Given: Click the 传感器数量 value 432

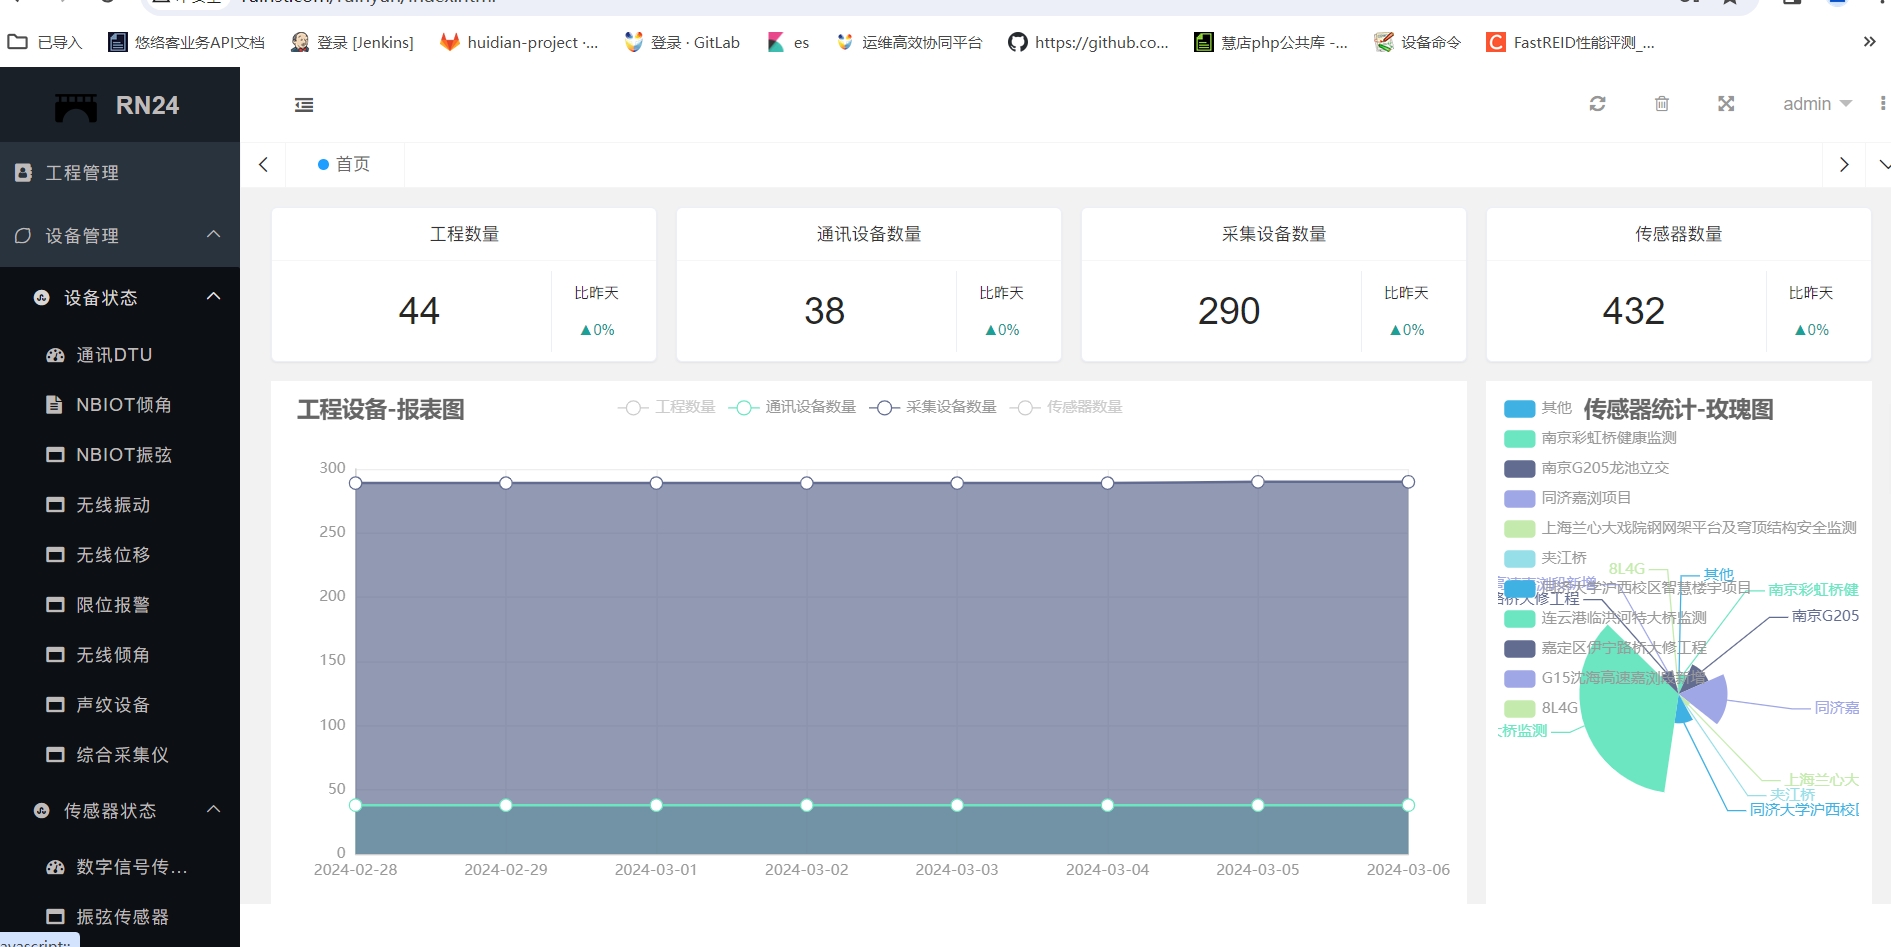Looking at the screenshot, I should (x=1634, y=311).
